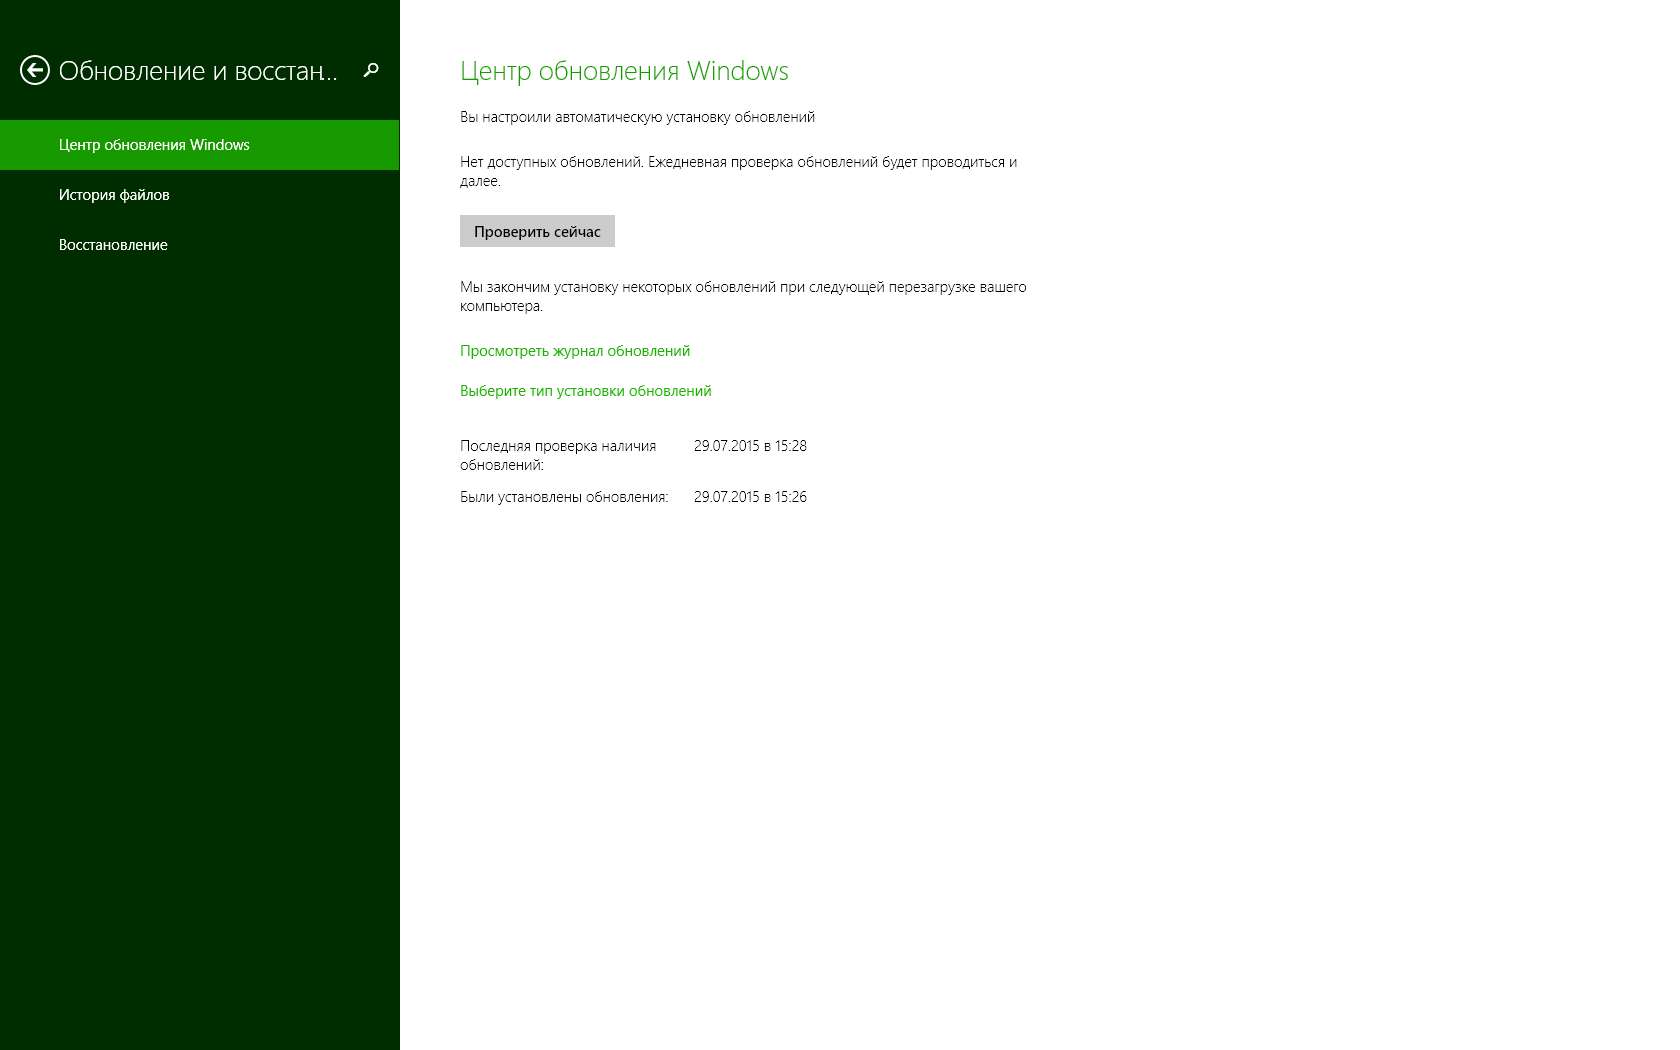This screenshot has height=1050, width=1680.
Task: Click the pending restart notice beginning Мы закончим
Action: 743,287
